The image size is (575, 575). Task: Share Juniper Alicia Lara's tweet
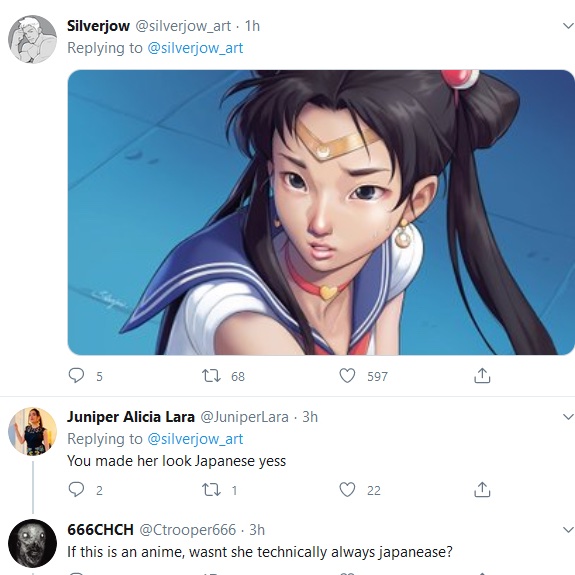click(482, 489)
